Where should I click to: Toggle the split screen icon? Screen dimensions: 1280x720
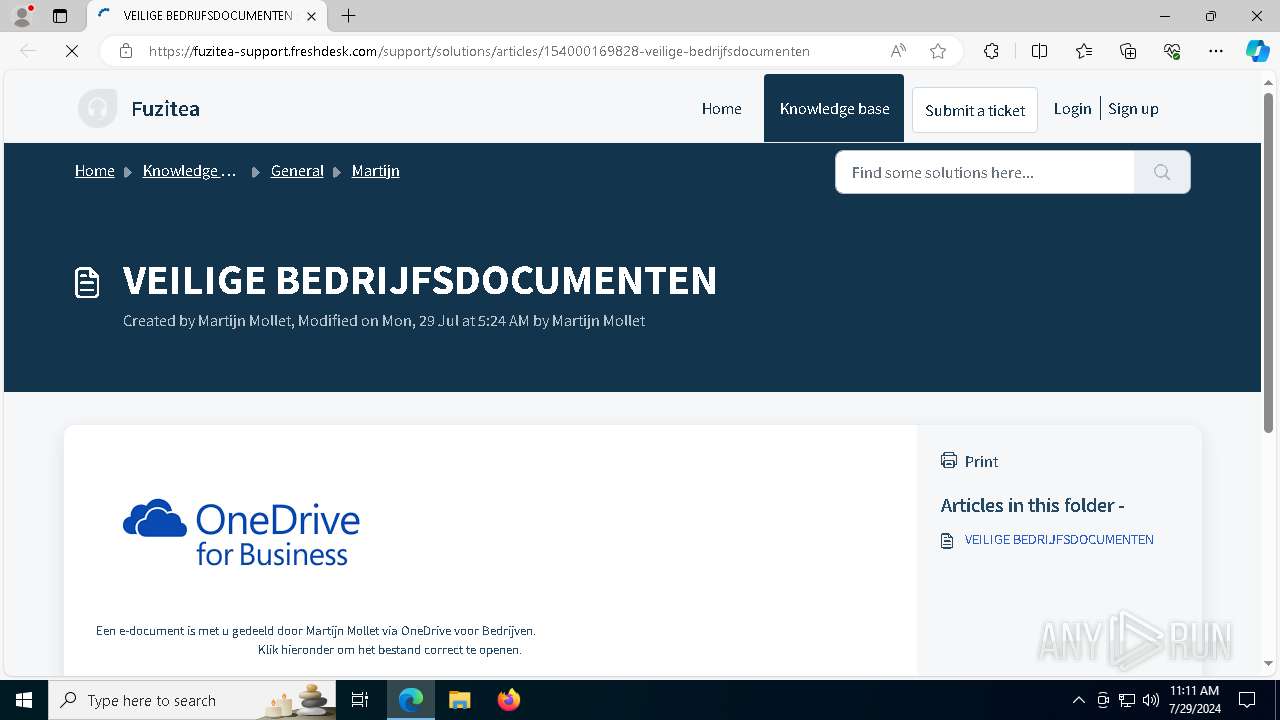pyautogui.click(x=1039, y=51)
